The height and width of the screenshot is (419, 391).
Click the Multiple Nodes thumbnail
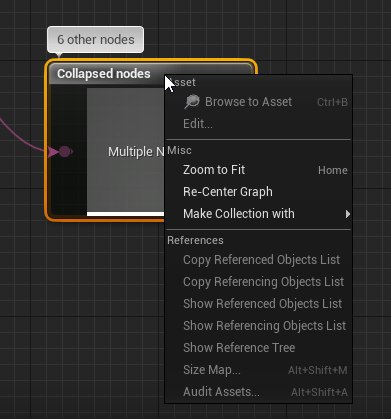(x=126, y=152)
